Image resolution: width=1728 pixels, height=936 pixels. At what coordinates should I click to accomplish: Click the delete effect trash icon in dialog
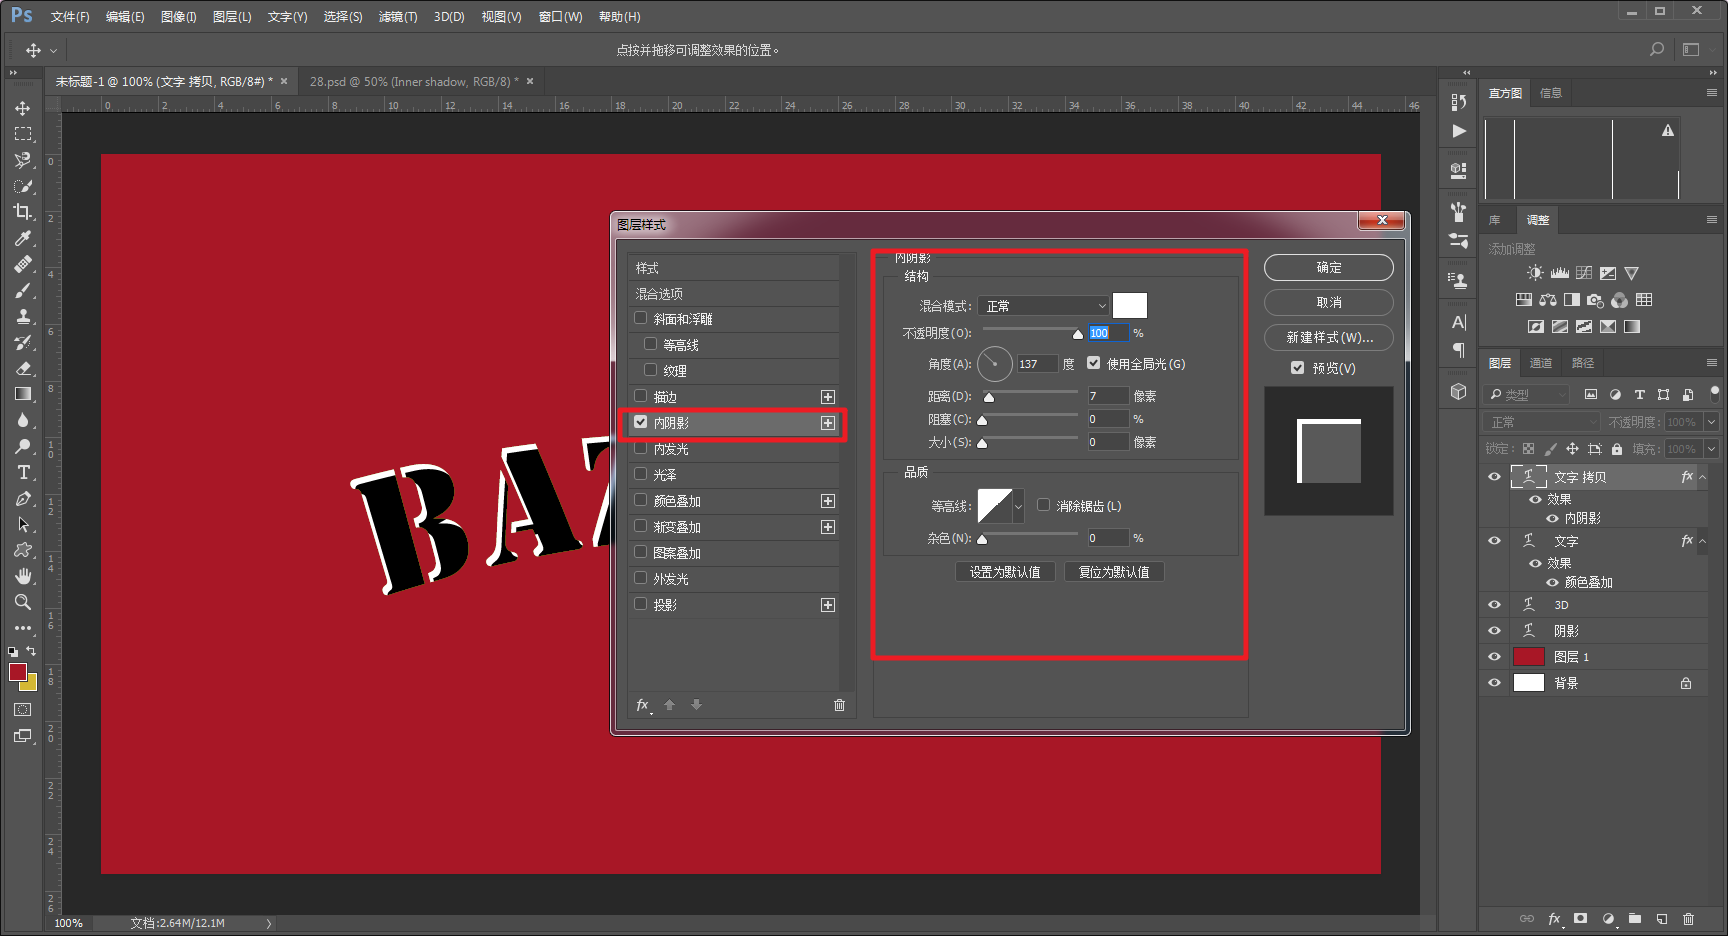click(839, 705)
